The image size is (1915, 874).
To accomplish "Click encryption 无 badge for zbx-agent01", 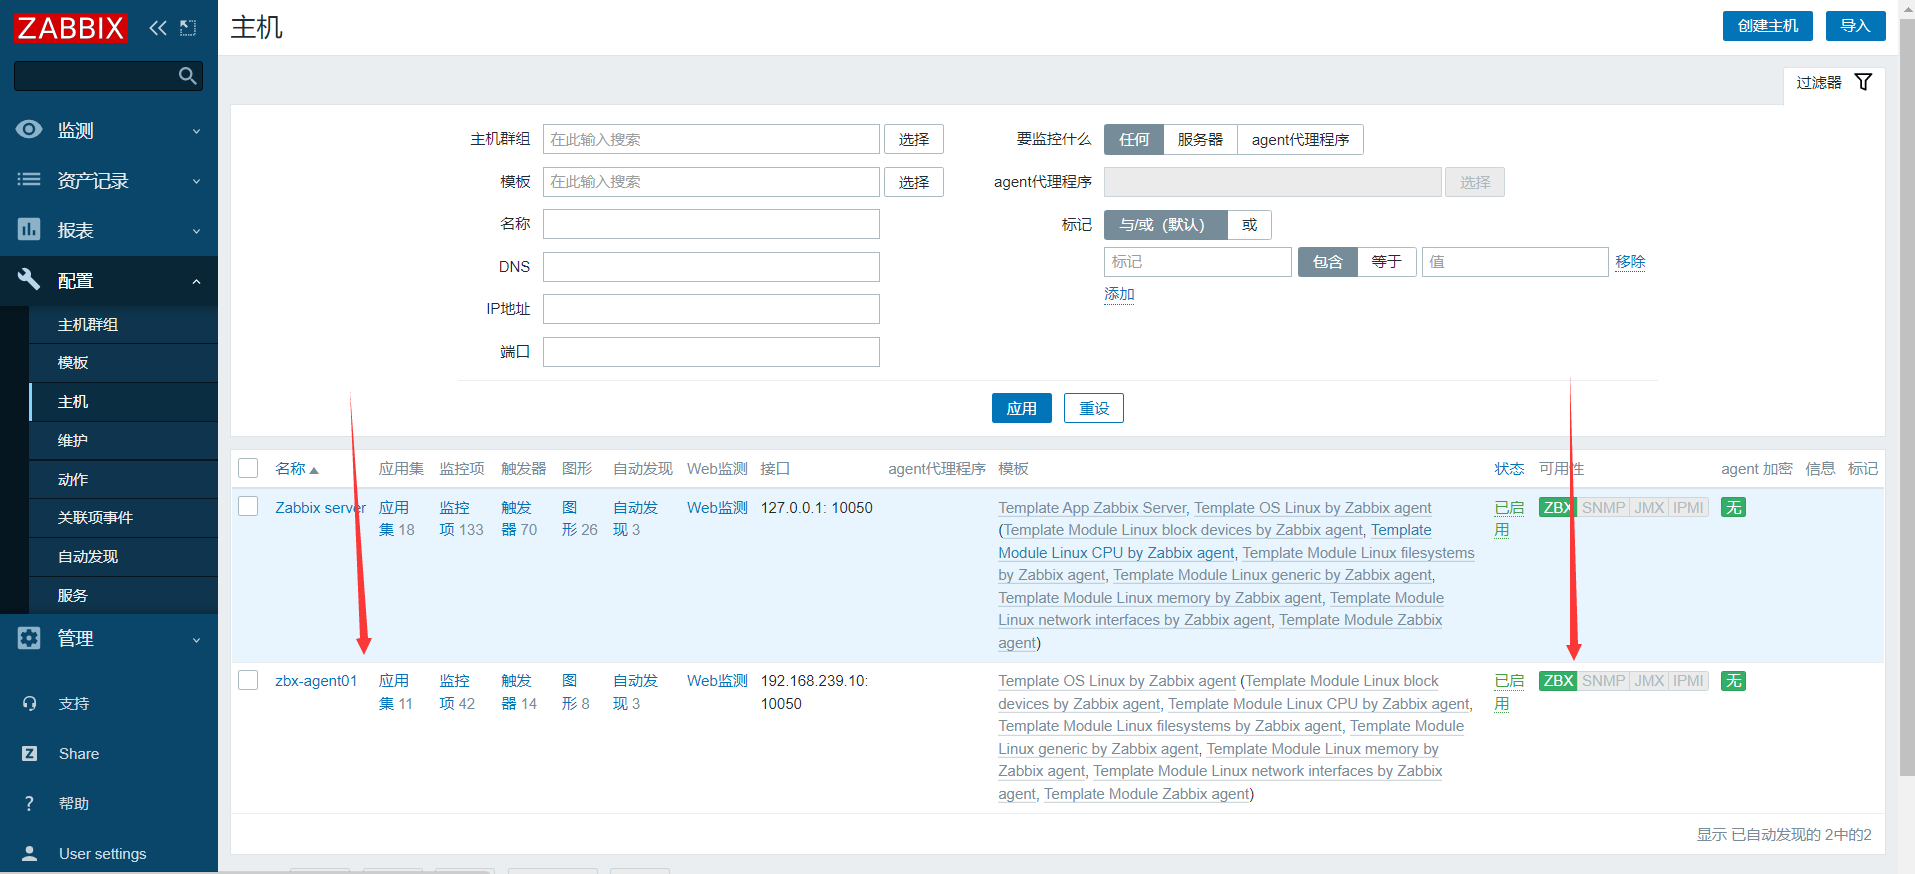I will pos(1733,681).
